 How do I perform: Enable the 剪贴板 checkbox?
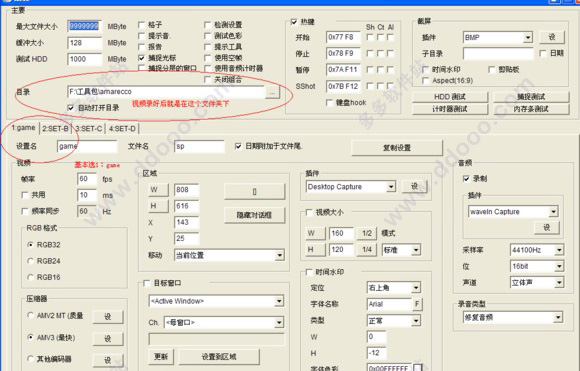[x=492, y=70]
